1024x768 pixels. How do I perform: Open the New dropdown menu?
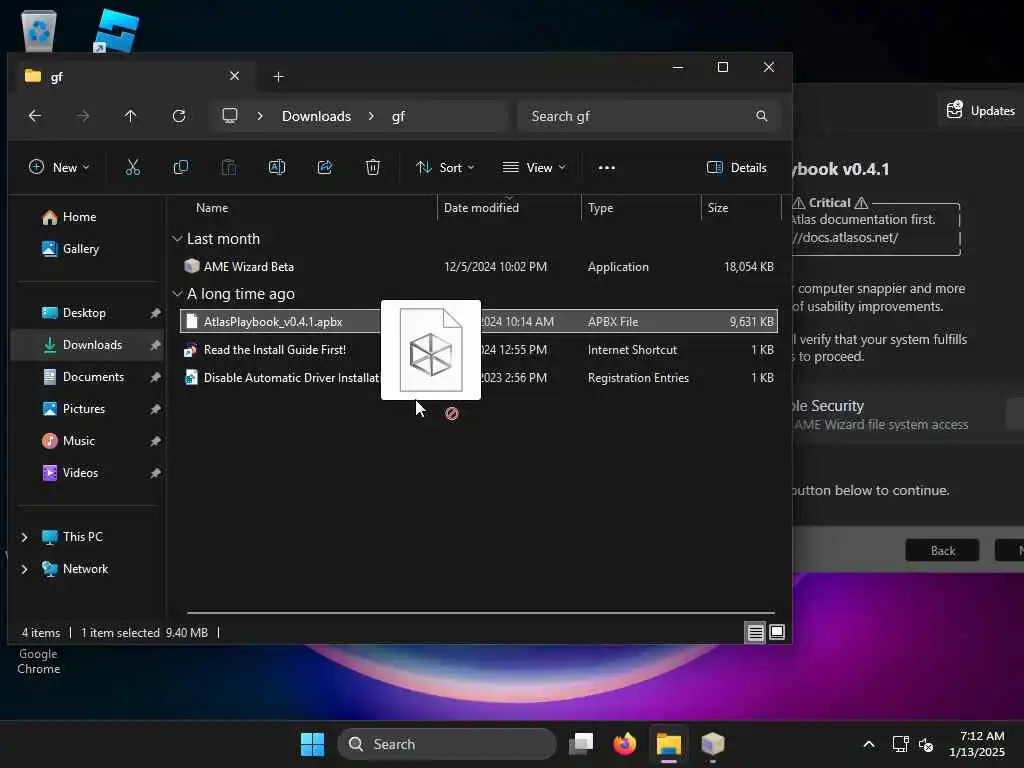coord(59,168)
